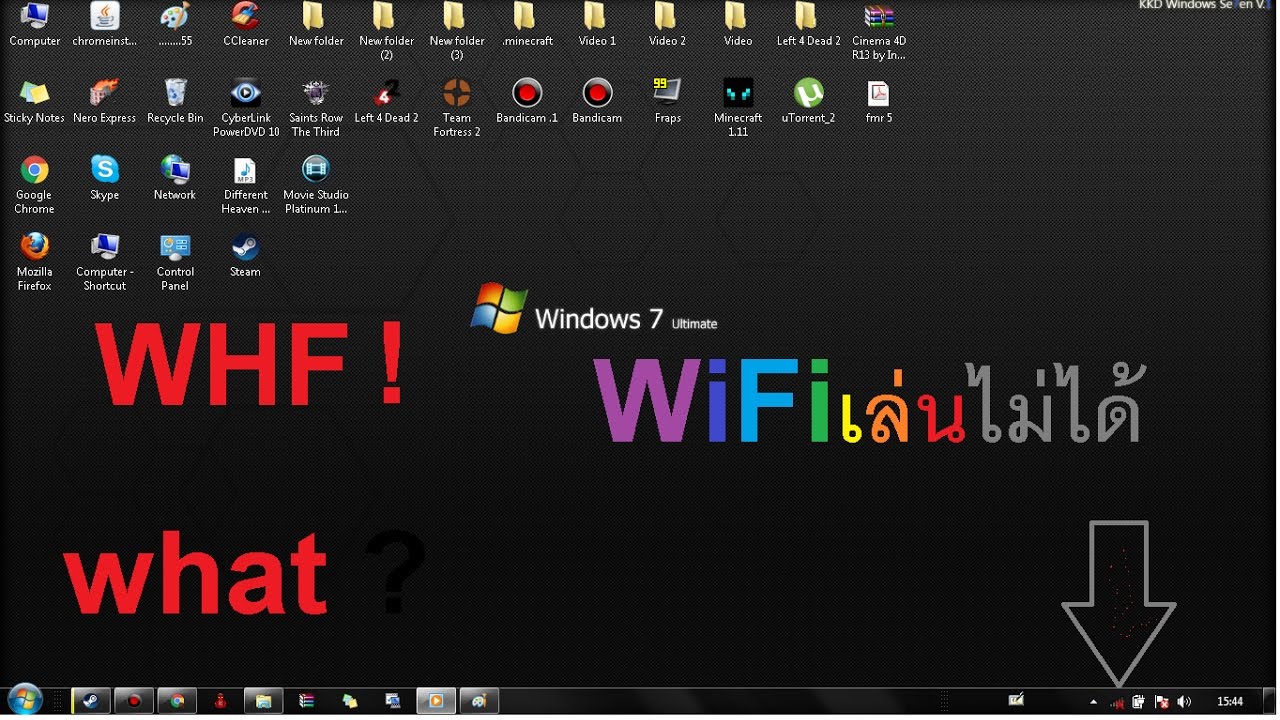The height and width of the screenshot is (720, 1280).
Task: Open the Fraps desktop shortcut
Action: (x=667, y=102)
